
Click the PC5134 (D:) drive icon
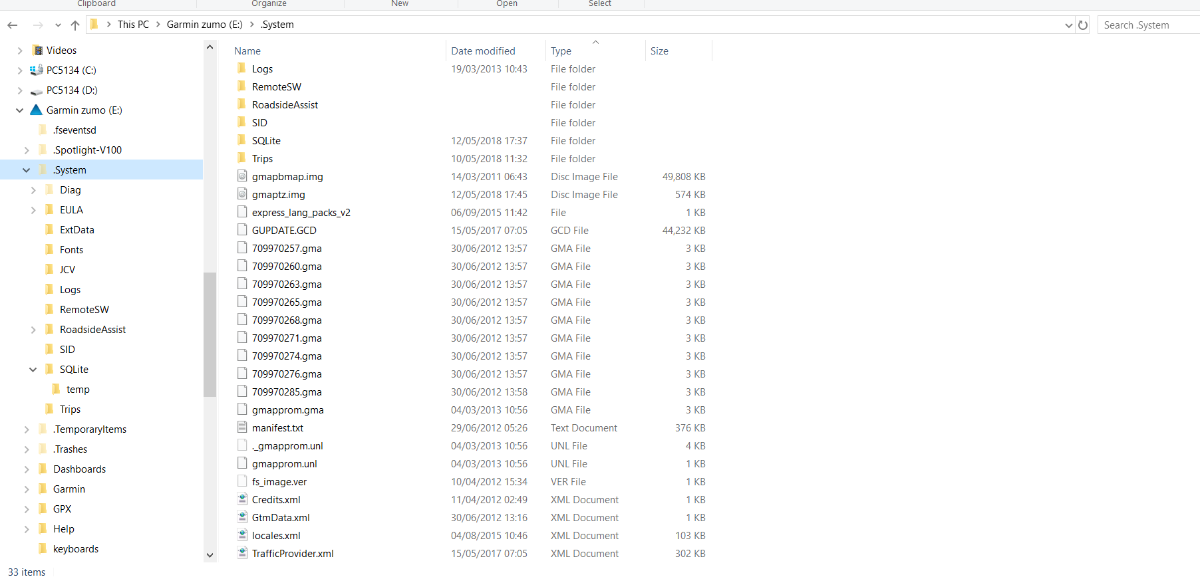(x=37, y=90)
